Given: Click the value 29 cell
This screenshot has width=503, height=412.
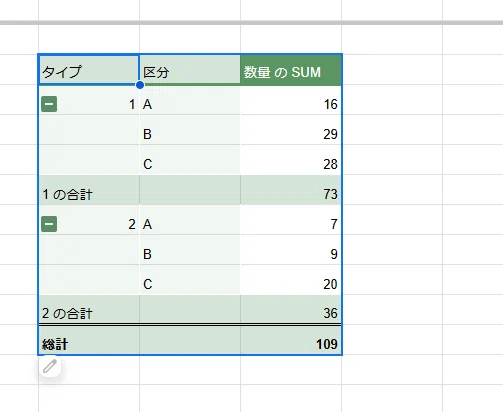Looking at the screenshot, I should [x=291, y=130].
